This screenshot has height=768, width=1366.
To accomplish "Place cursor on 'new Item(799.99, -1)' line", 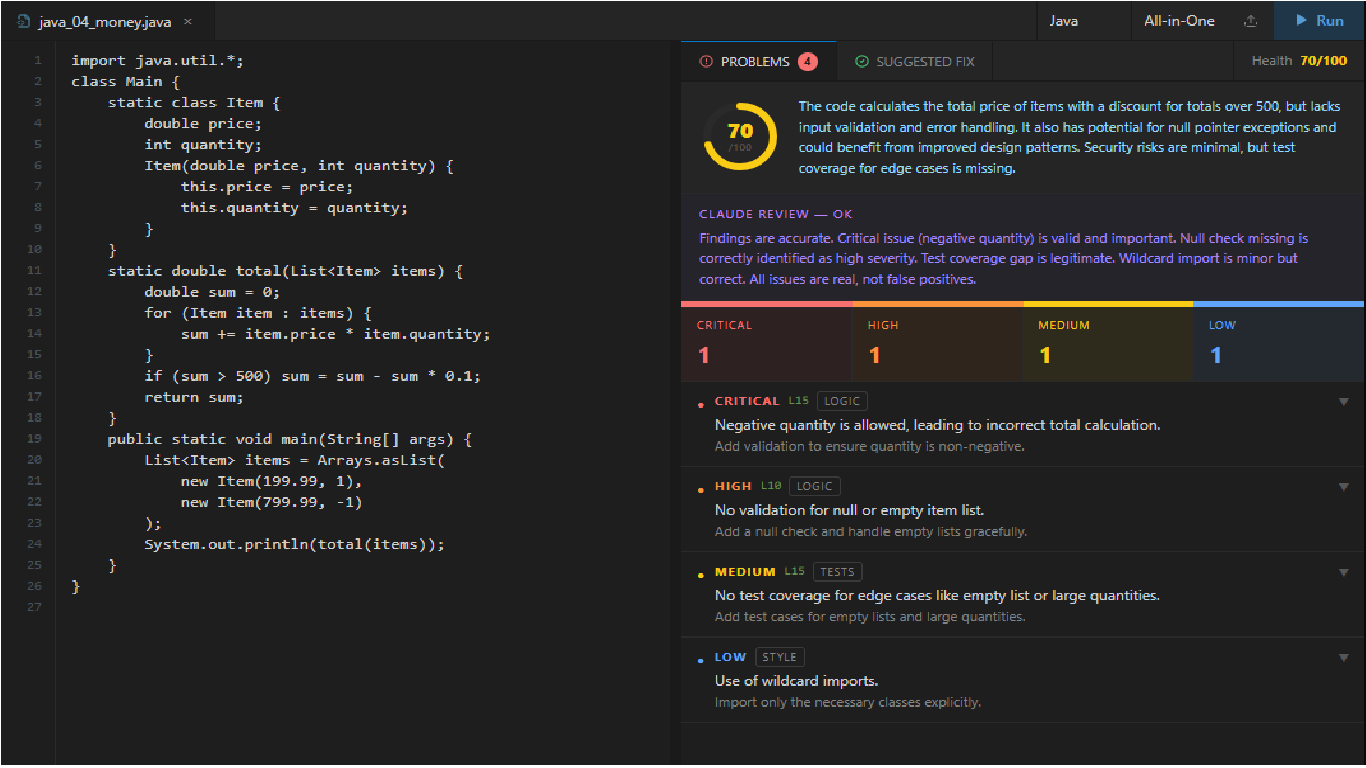I will pyautogui.click(x=271, y=502).
